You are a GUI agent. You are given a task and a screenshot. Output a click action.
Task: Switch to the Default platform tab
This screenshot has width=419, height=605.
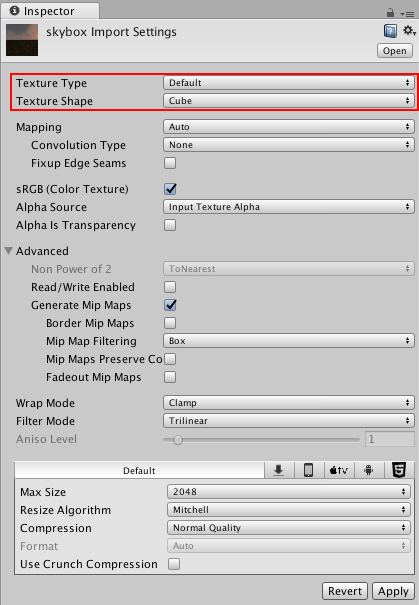point(139,470)
